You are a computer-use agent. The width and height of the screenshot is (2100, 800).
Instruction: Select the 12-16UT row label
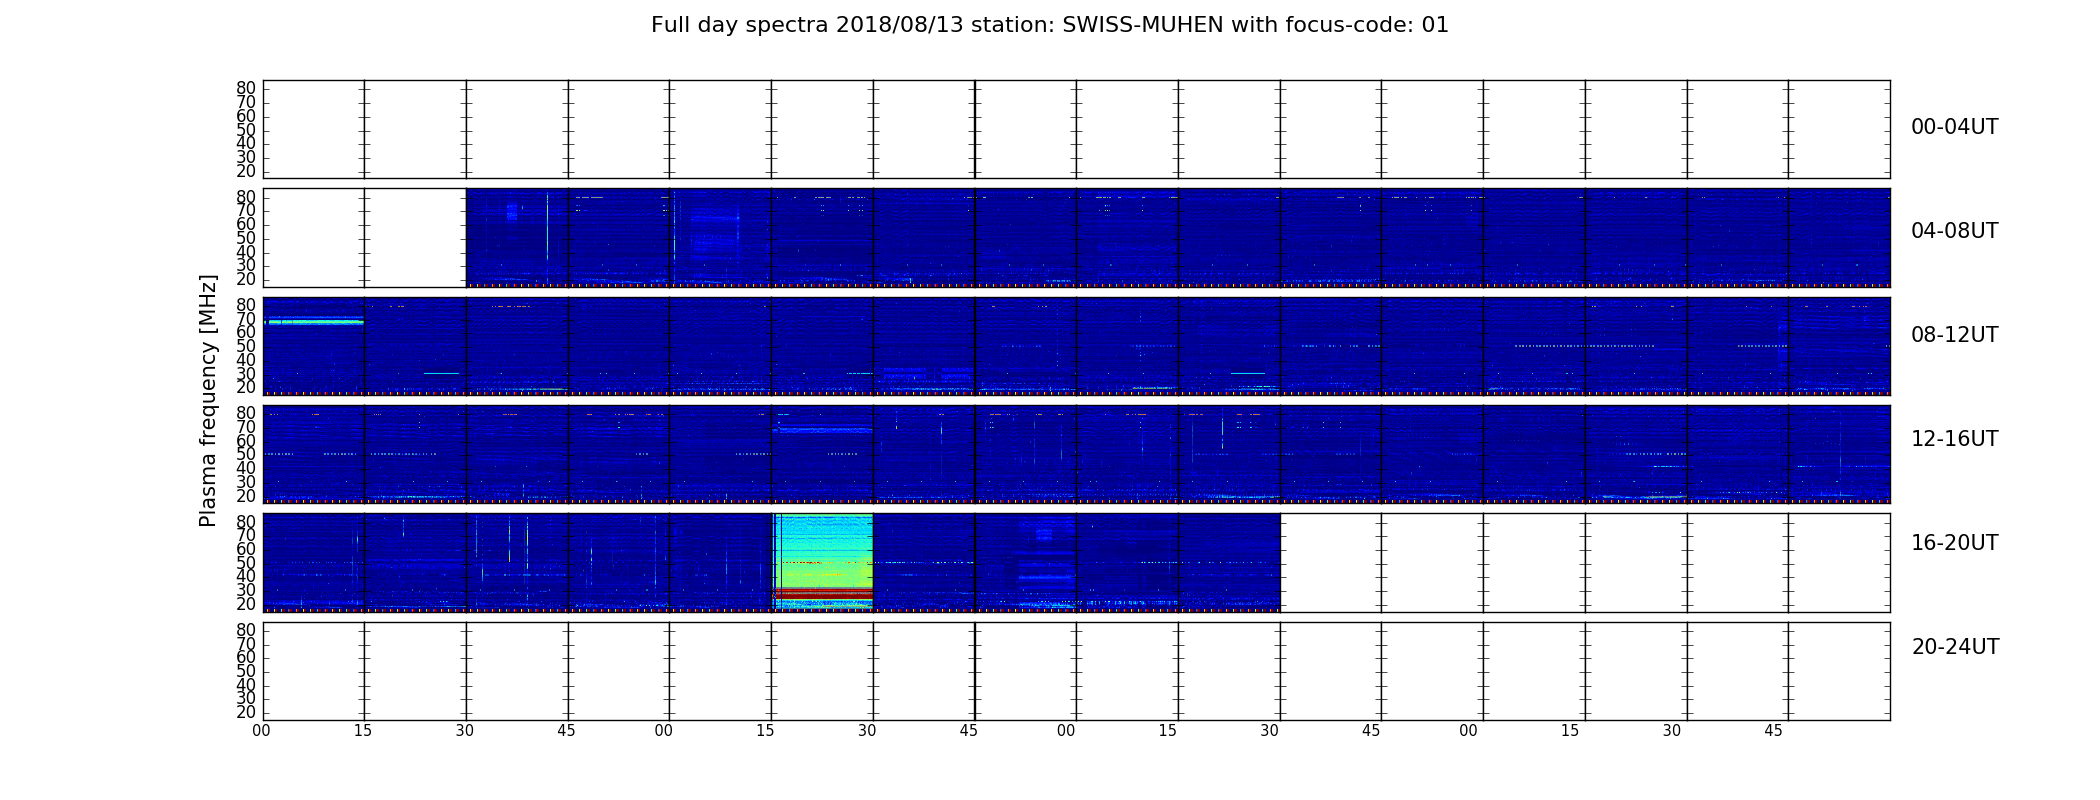pyautogui.click(x=1954, y=439)
